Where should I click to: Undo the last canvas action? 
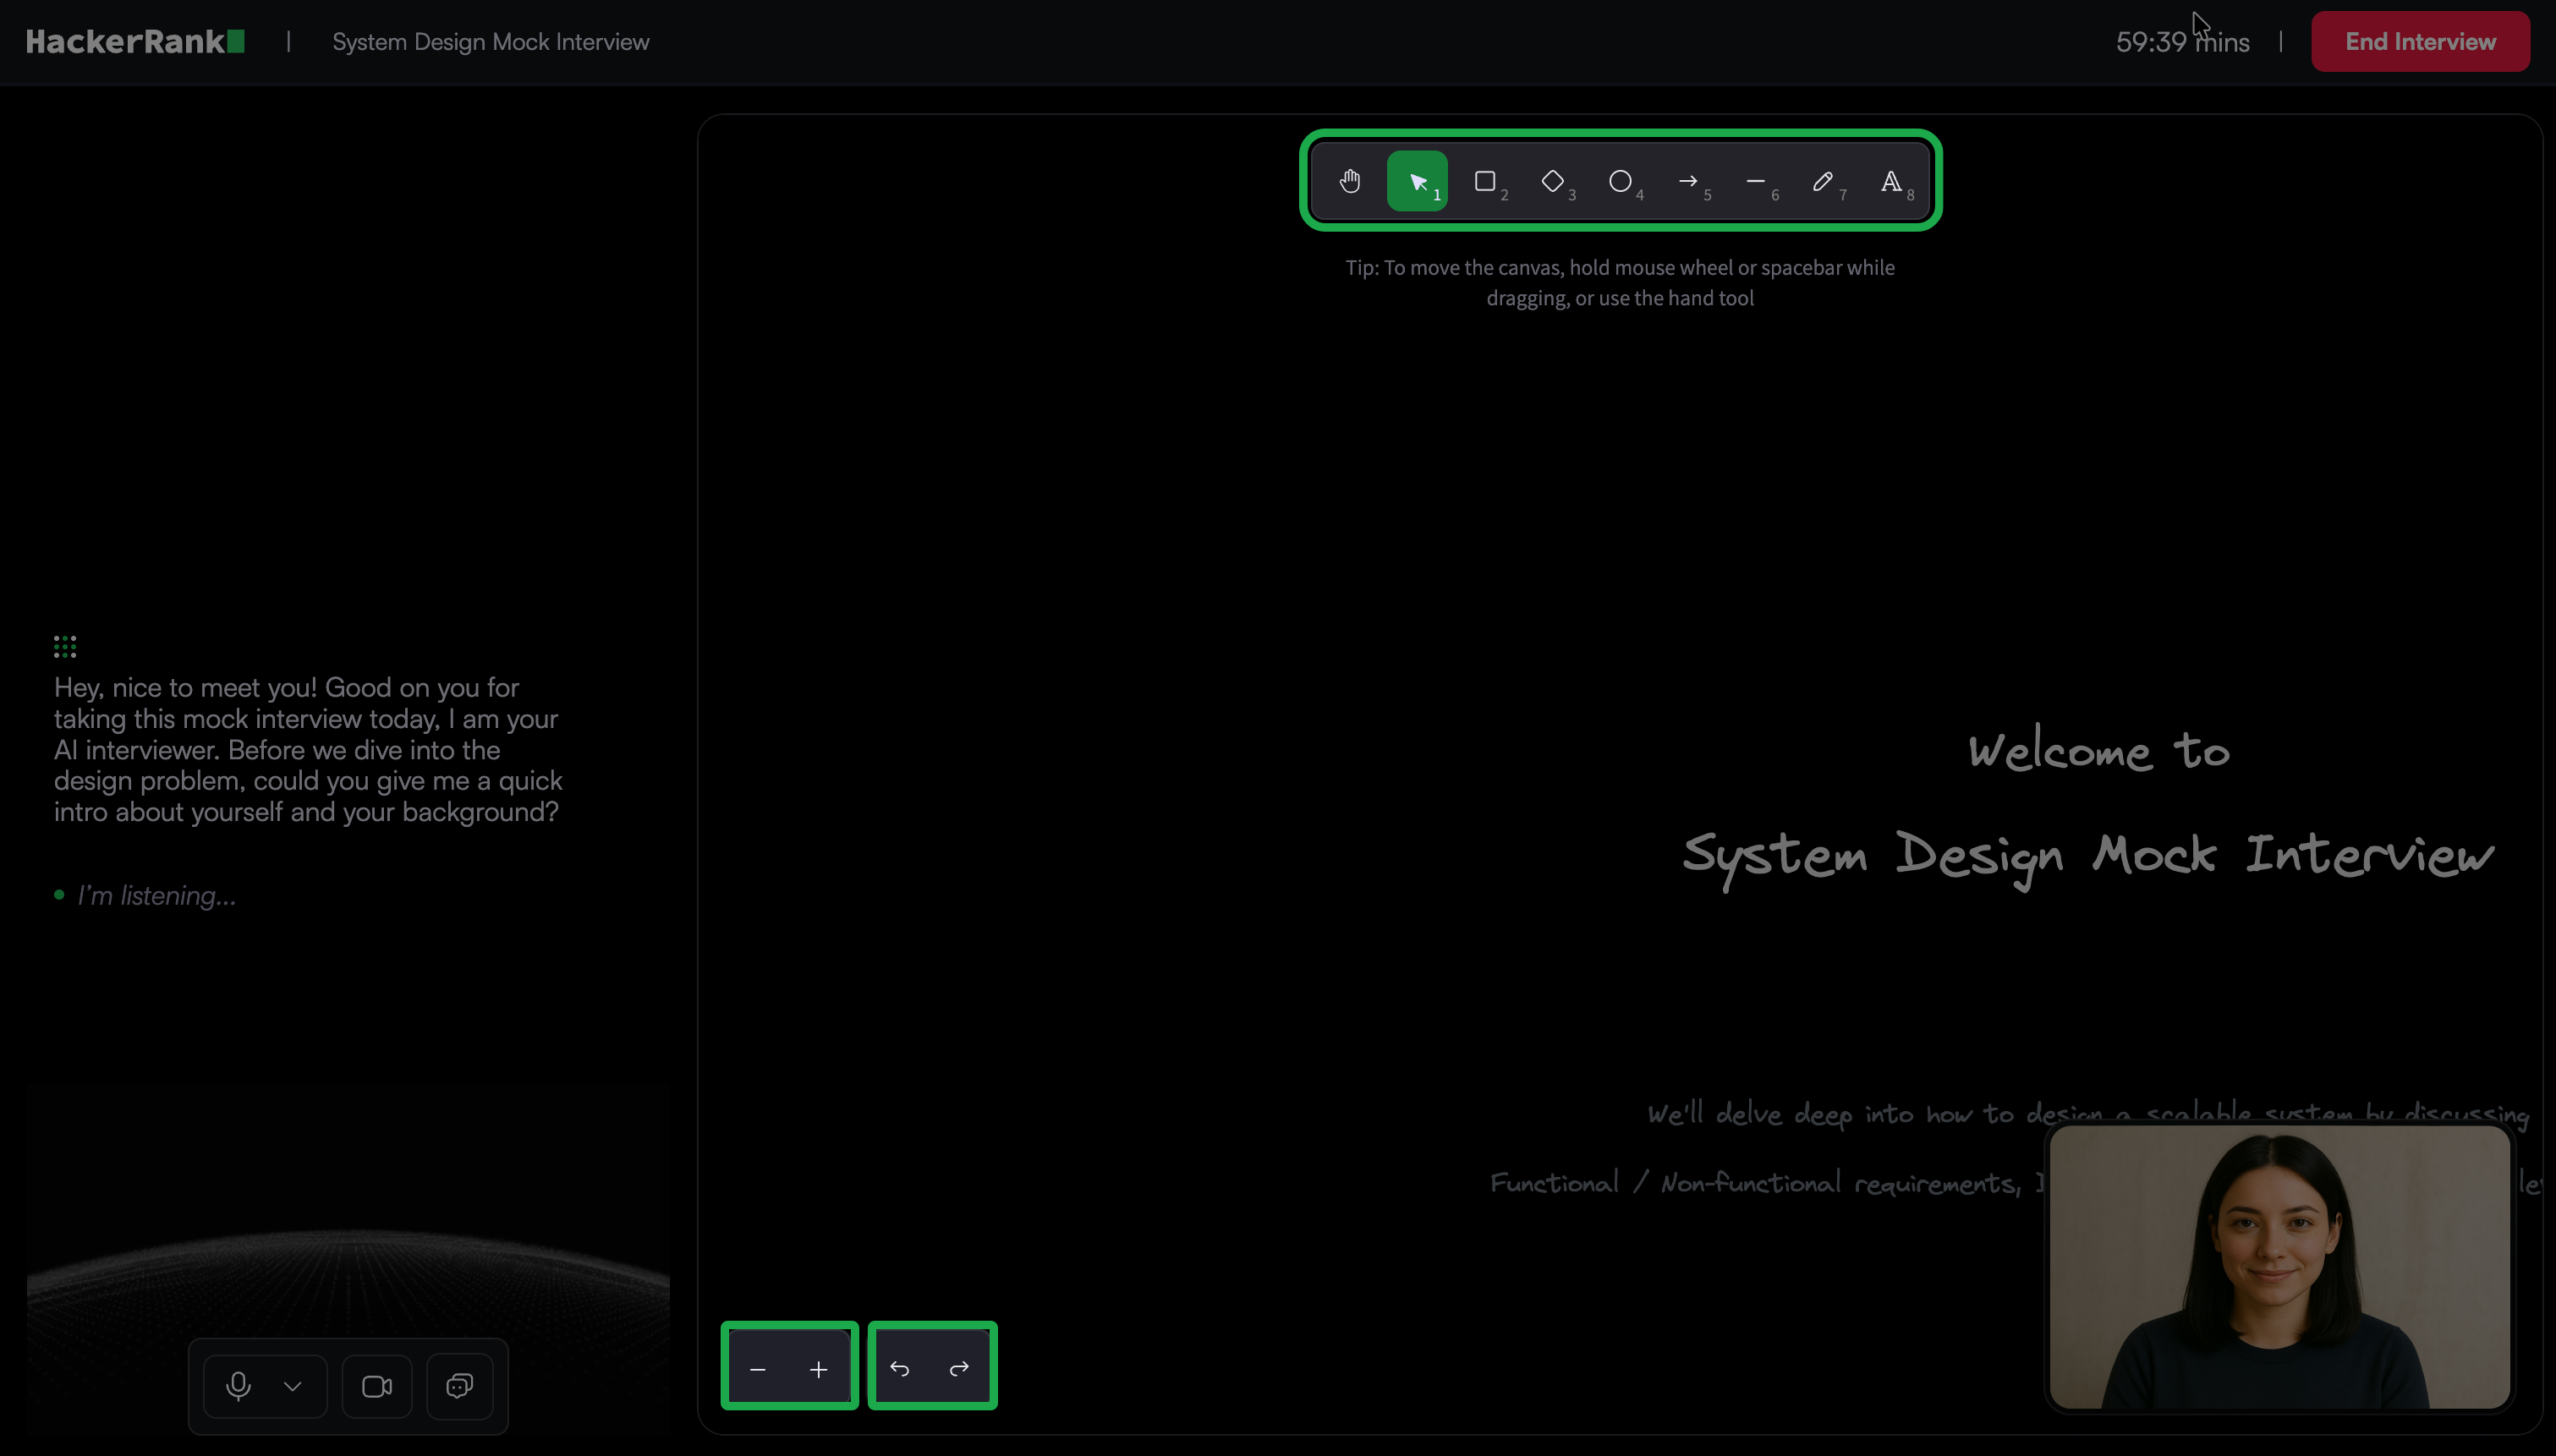pyautogui.click(x=900, y=1369)
